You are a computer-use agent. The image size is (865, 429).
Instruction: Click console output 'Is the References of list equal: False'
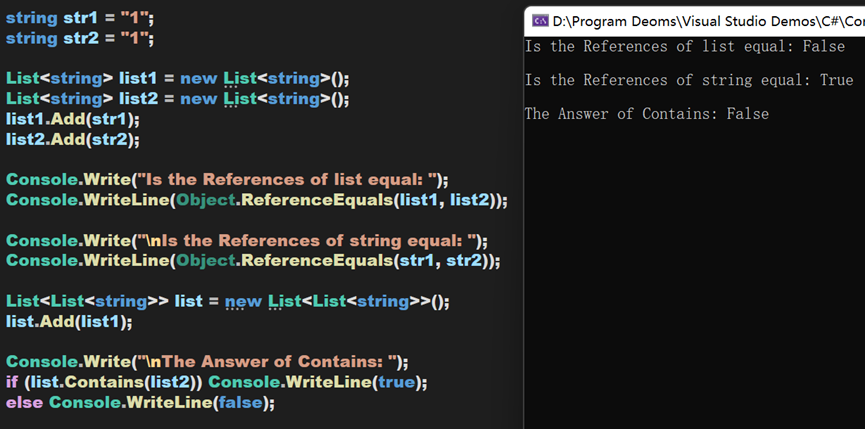[x=684, y=47]
